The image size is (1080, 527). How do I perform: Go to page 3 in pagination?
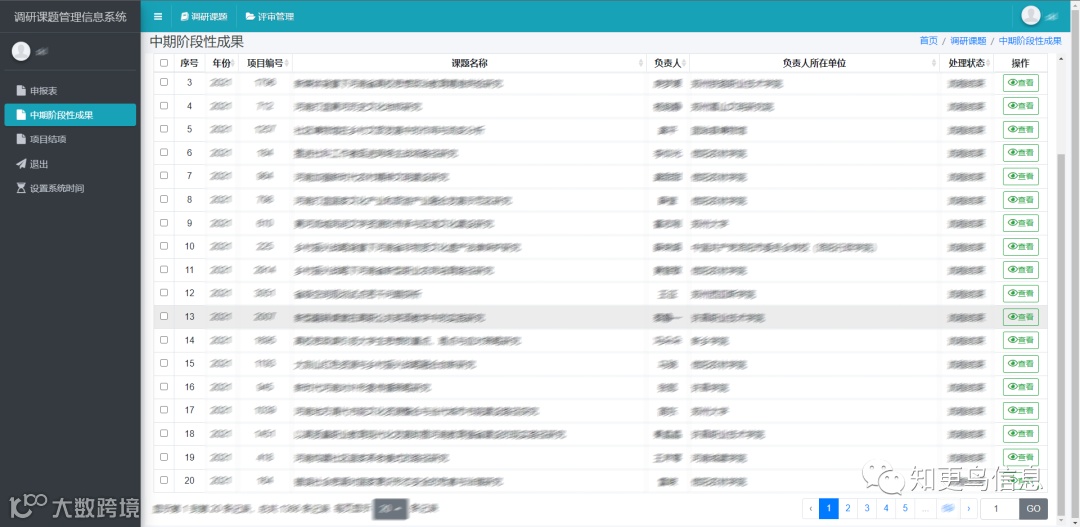click(867, 508)
